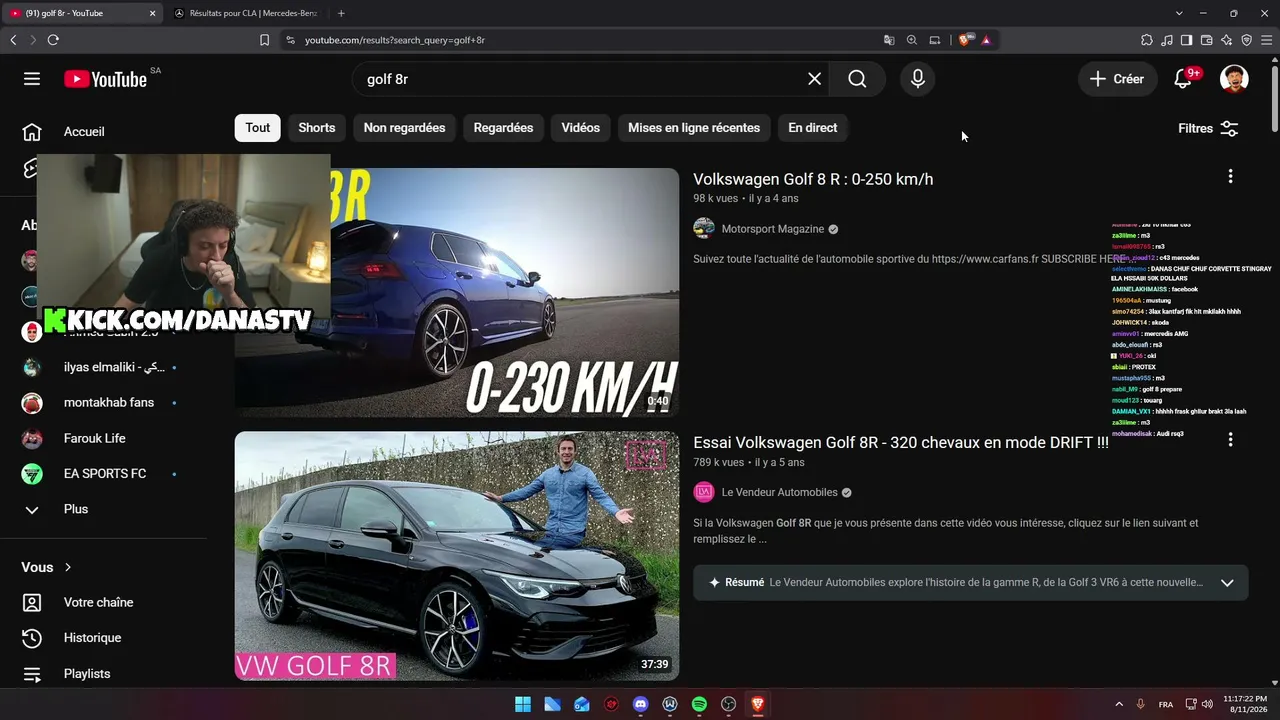Image resolution: width=1280 pixels, height=720 pixels.
Task: Go to the YouTube home logo
Action: (106, 79)
